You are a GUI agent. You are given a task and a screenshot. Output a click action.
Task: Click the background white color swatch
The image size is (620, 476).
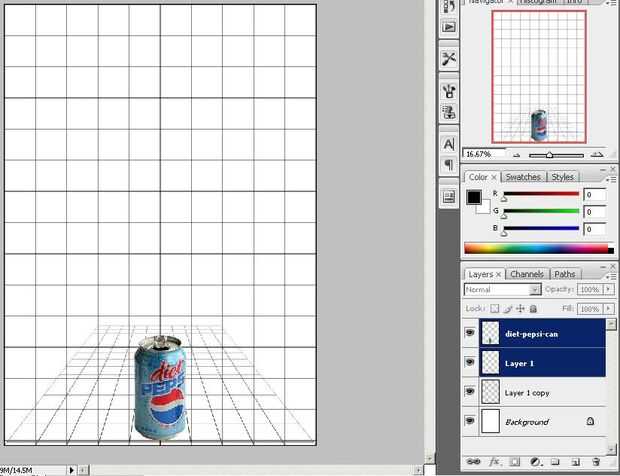coord(484,208)
